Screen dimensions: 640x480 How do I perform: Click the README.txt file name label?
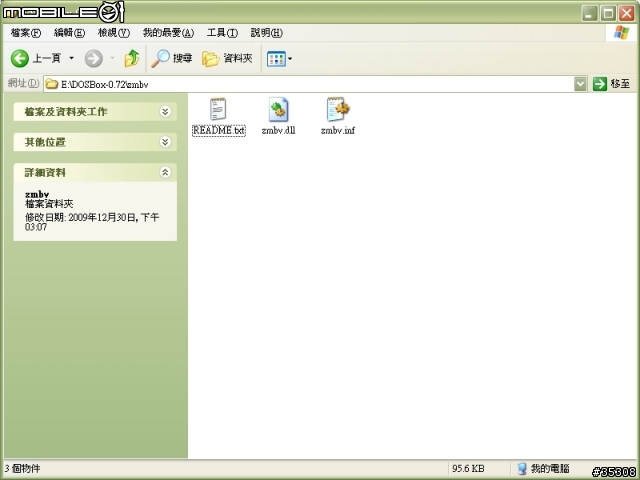pos(219,131)
